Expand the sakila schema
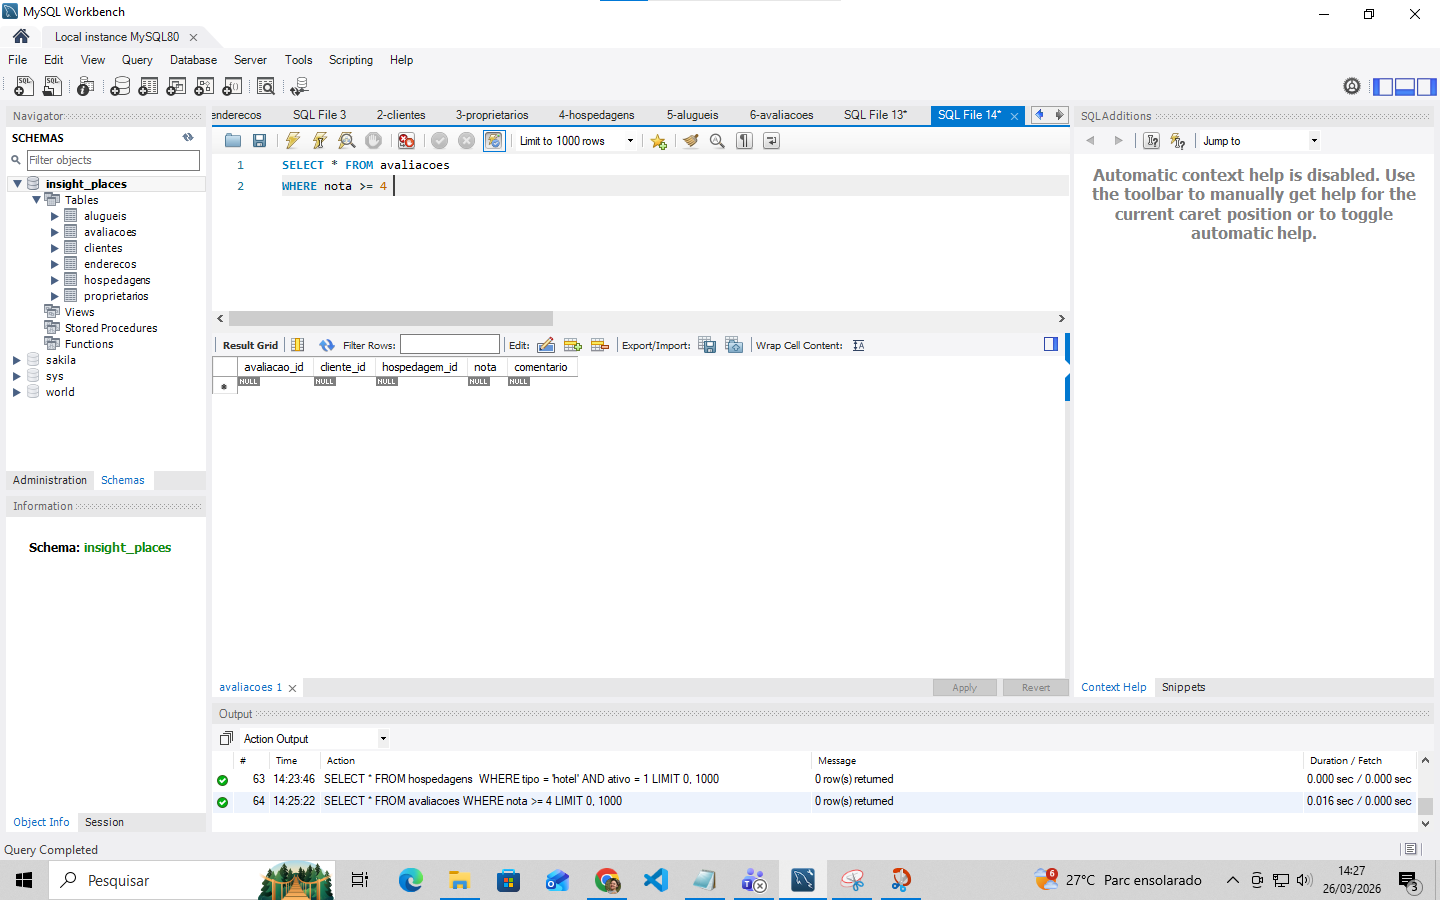This screenshot has height=900, width=1440. pyautogui.click(x=17, y=360)
